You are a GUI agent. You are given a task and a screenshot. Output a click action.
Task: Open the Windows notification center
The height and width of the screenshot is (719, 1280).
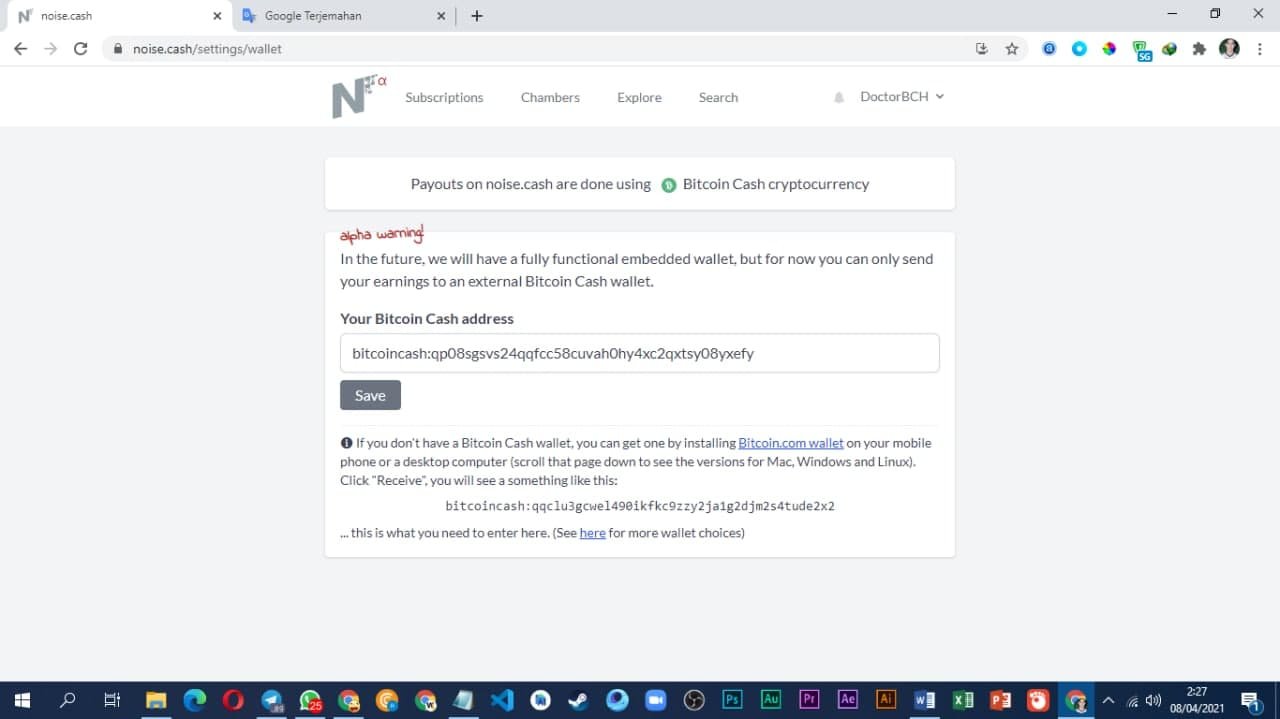coord(1249,700)
